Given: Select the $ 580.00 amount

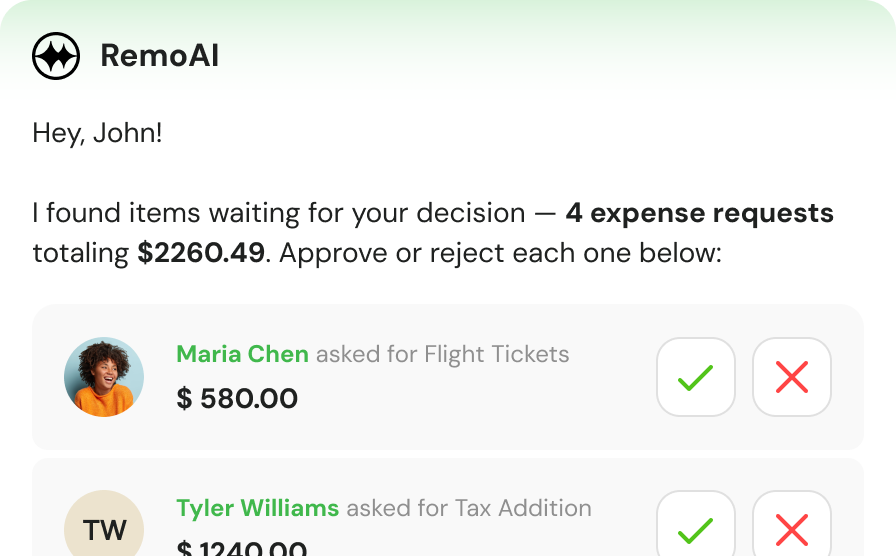Looking at the screenshot, I should click(x=237, y=398).
